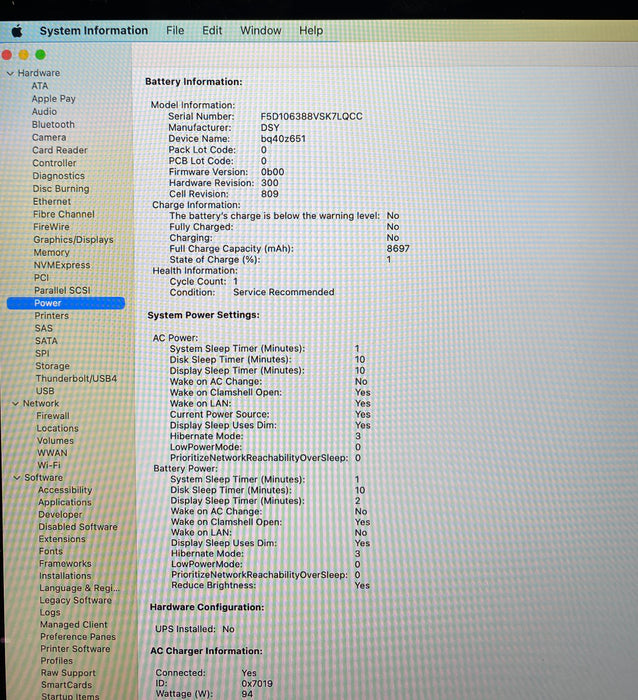Viewport: 638px width, 700px height.
Task: Select ATA in the sidebar
Action: (40, 86)
